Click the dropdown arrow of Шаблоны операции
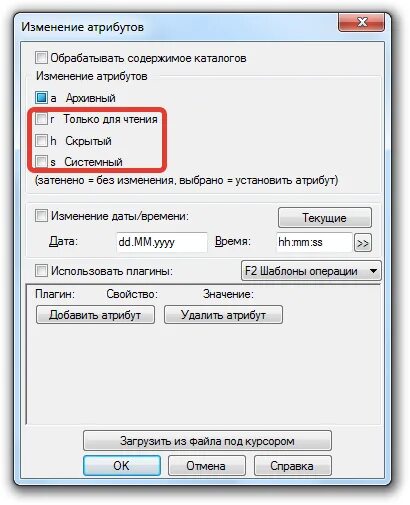This screenshot has height=505, width=410. (374, 271)
